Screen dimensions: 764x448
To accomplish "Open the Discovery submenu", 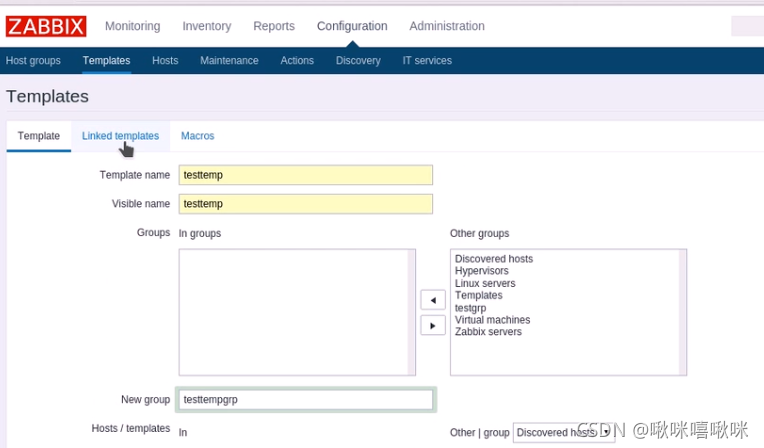I will pyautogui.click(x=358, y=60).
